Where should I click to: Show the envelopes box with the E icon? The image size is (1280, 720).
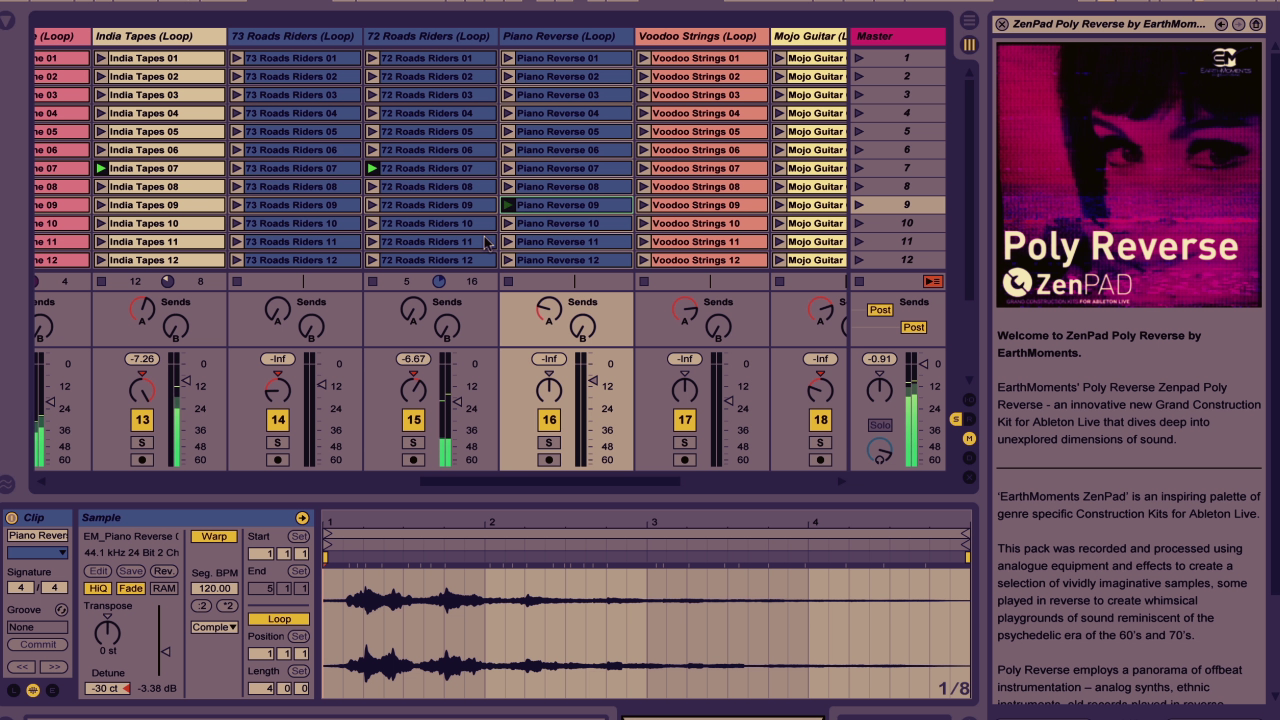coord(52,690)
